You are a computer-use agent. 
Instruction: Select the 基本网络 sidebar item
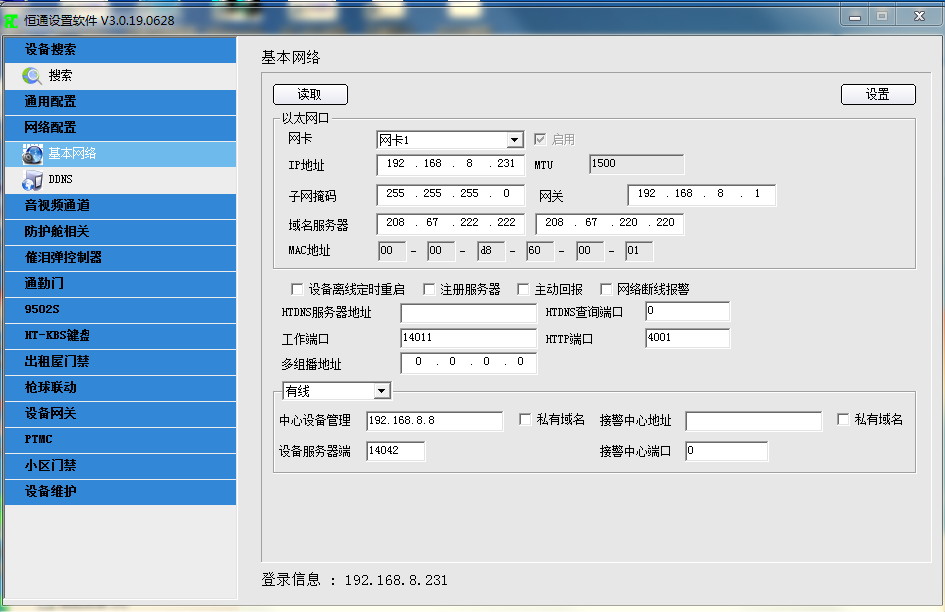tap(120, 154)
